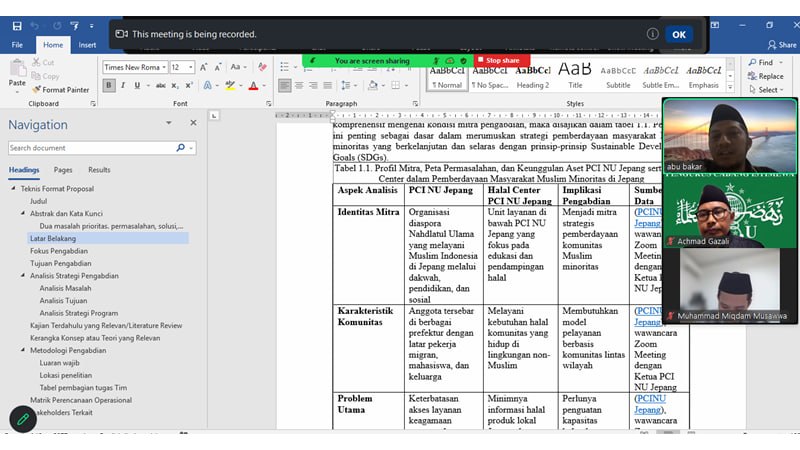Click the red Stop share button
Image resolution: width=800 pixels, height=450 pixels.
click(502, 60)
